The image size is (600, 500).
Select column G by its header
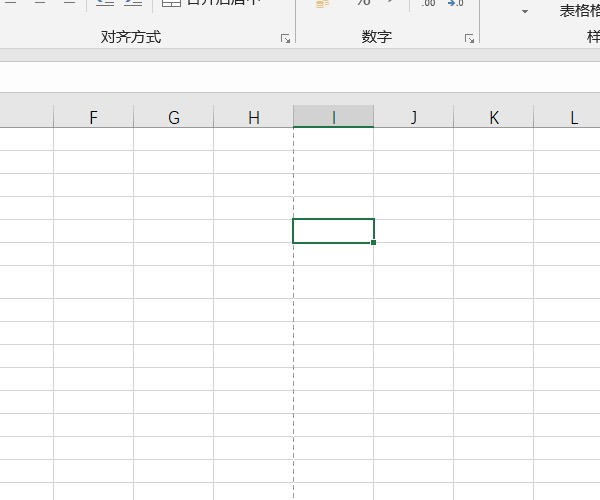click(x=173, y=117)
